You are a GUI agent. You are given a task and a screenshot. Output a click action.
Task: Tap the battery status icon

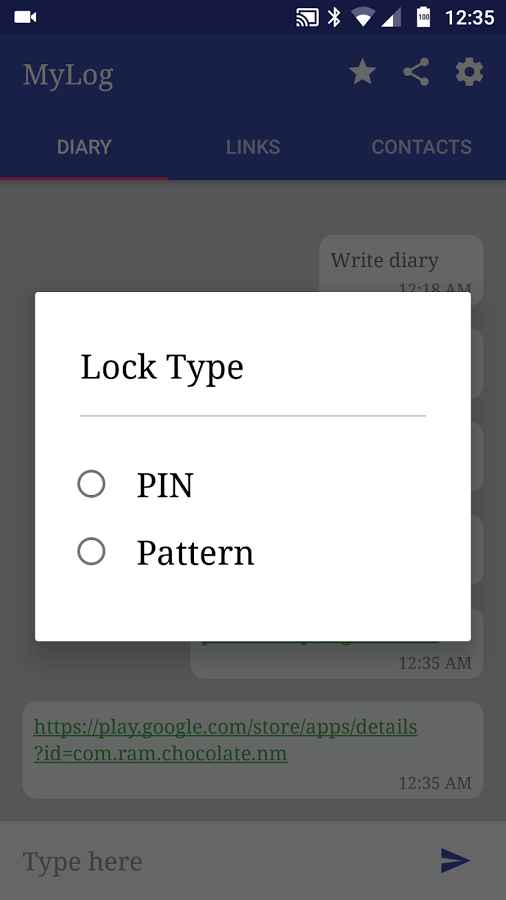point(423,17)
